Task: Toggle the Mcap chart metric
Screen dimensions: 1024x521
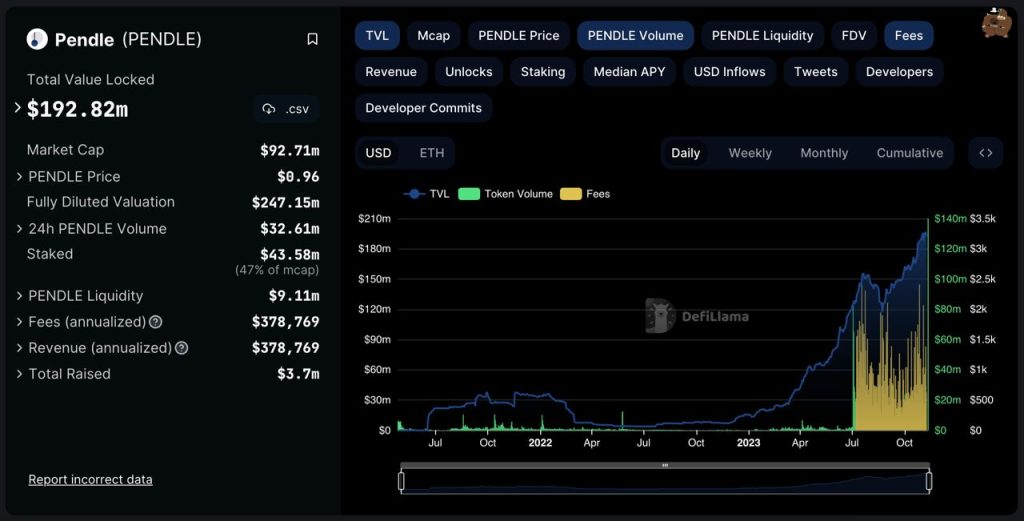Action: coord(434,35)
